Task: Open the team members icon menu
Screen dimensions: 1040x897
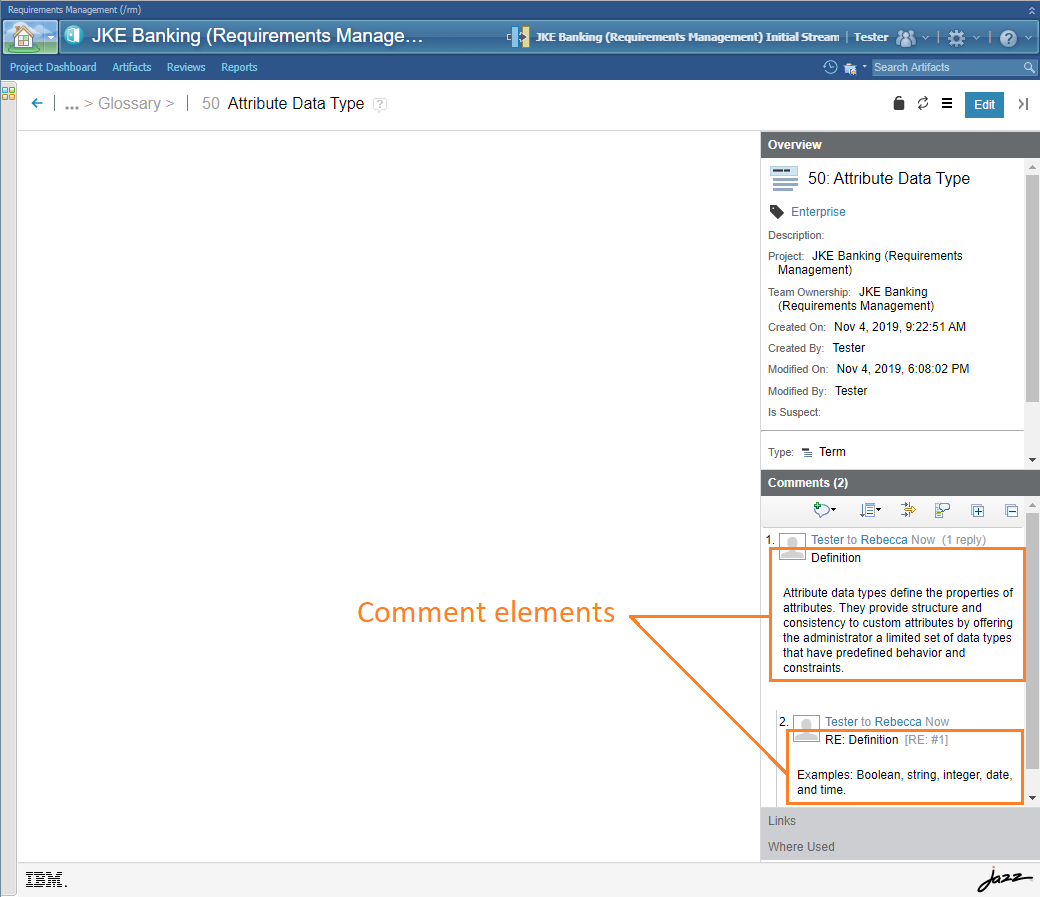Action: pyautogui.click(x=906, y=38)
